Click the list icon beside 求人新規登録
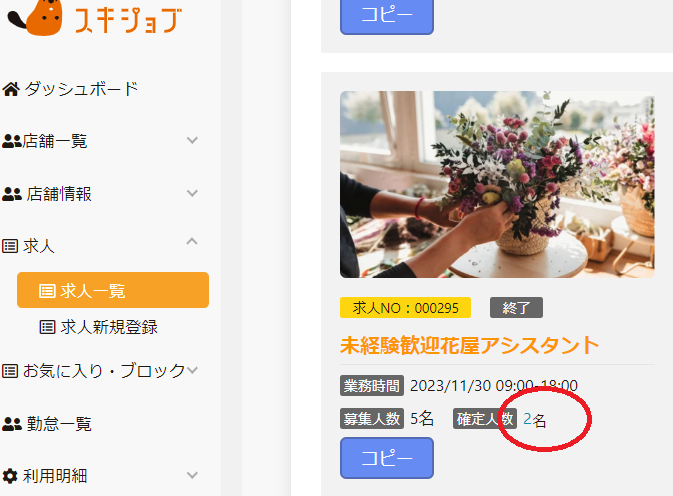This screenshot has width=673, height=496. [47, 327]
